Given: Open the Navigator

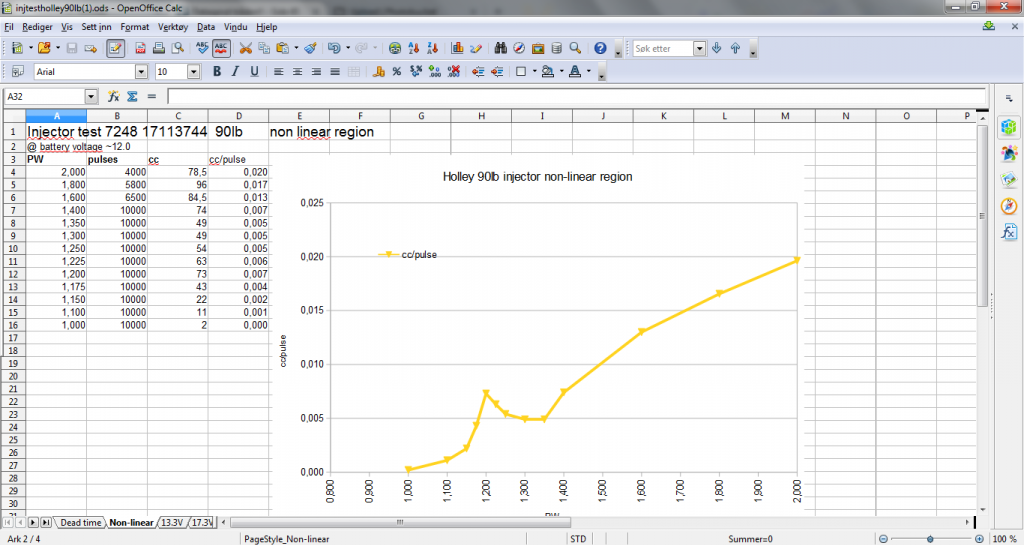Looking at the screenshot, I should [520, 48].
